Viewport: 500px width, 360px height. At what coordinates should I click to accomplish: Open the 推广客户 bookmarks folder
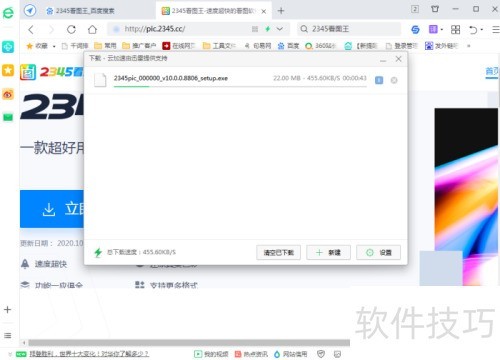pos(139,46)
